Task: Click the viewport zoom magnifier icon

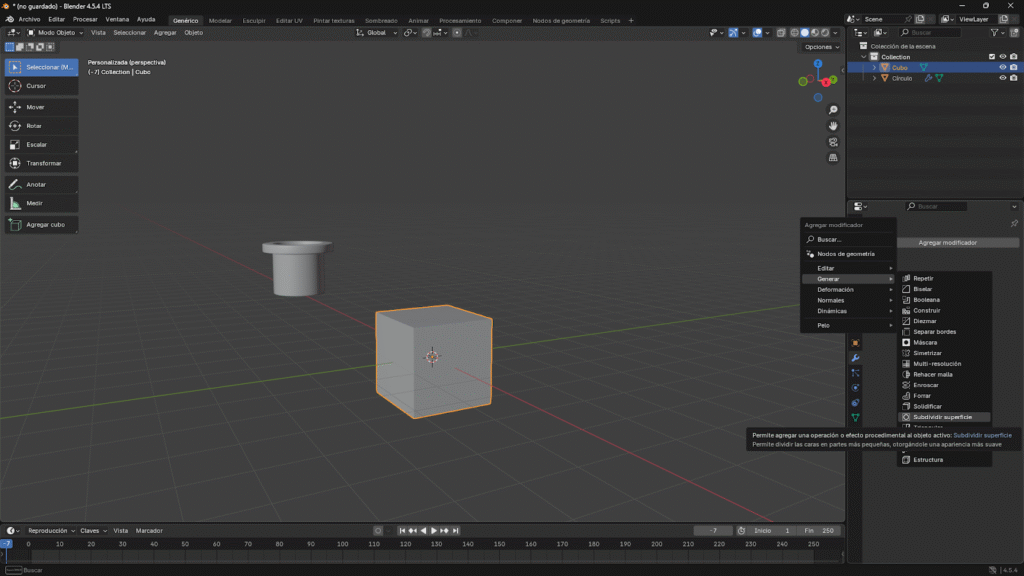Action: [x=833, y=110]
